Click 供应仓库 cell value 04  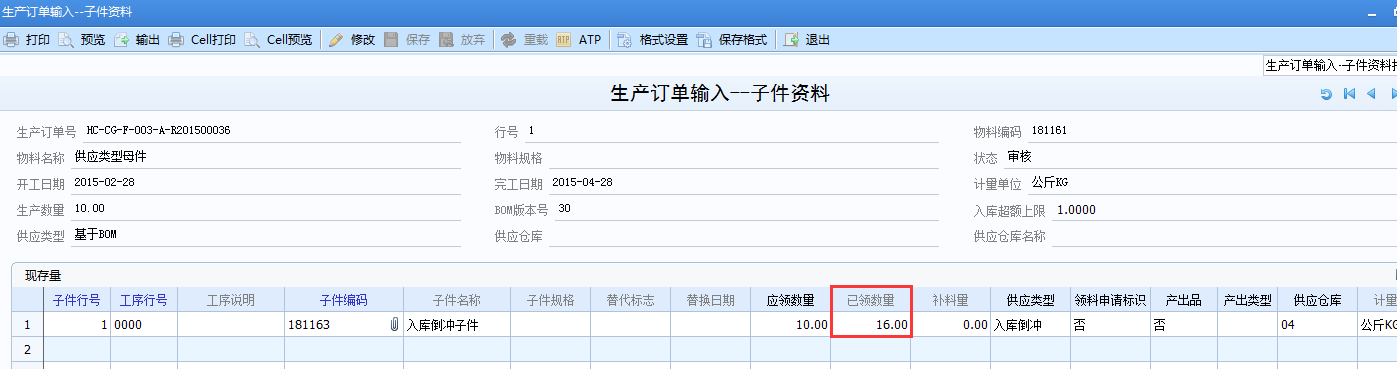point(1317,325)
